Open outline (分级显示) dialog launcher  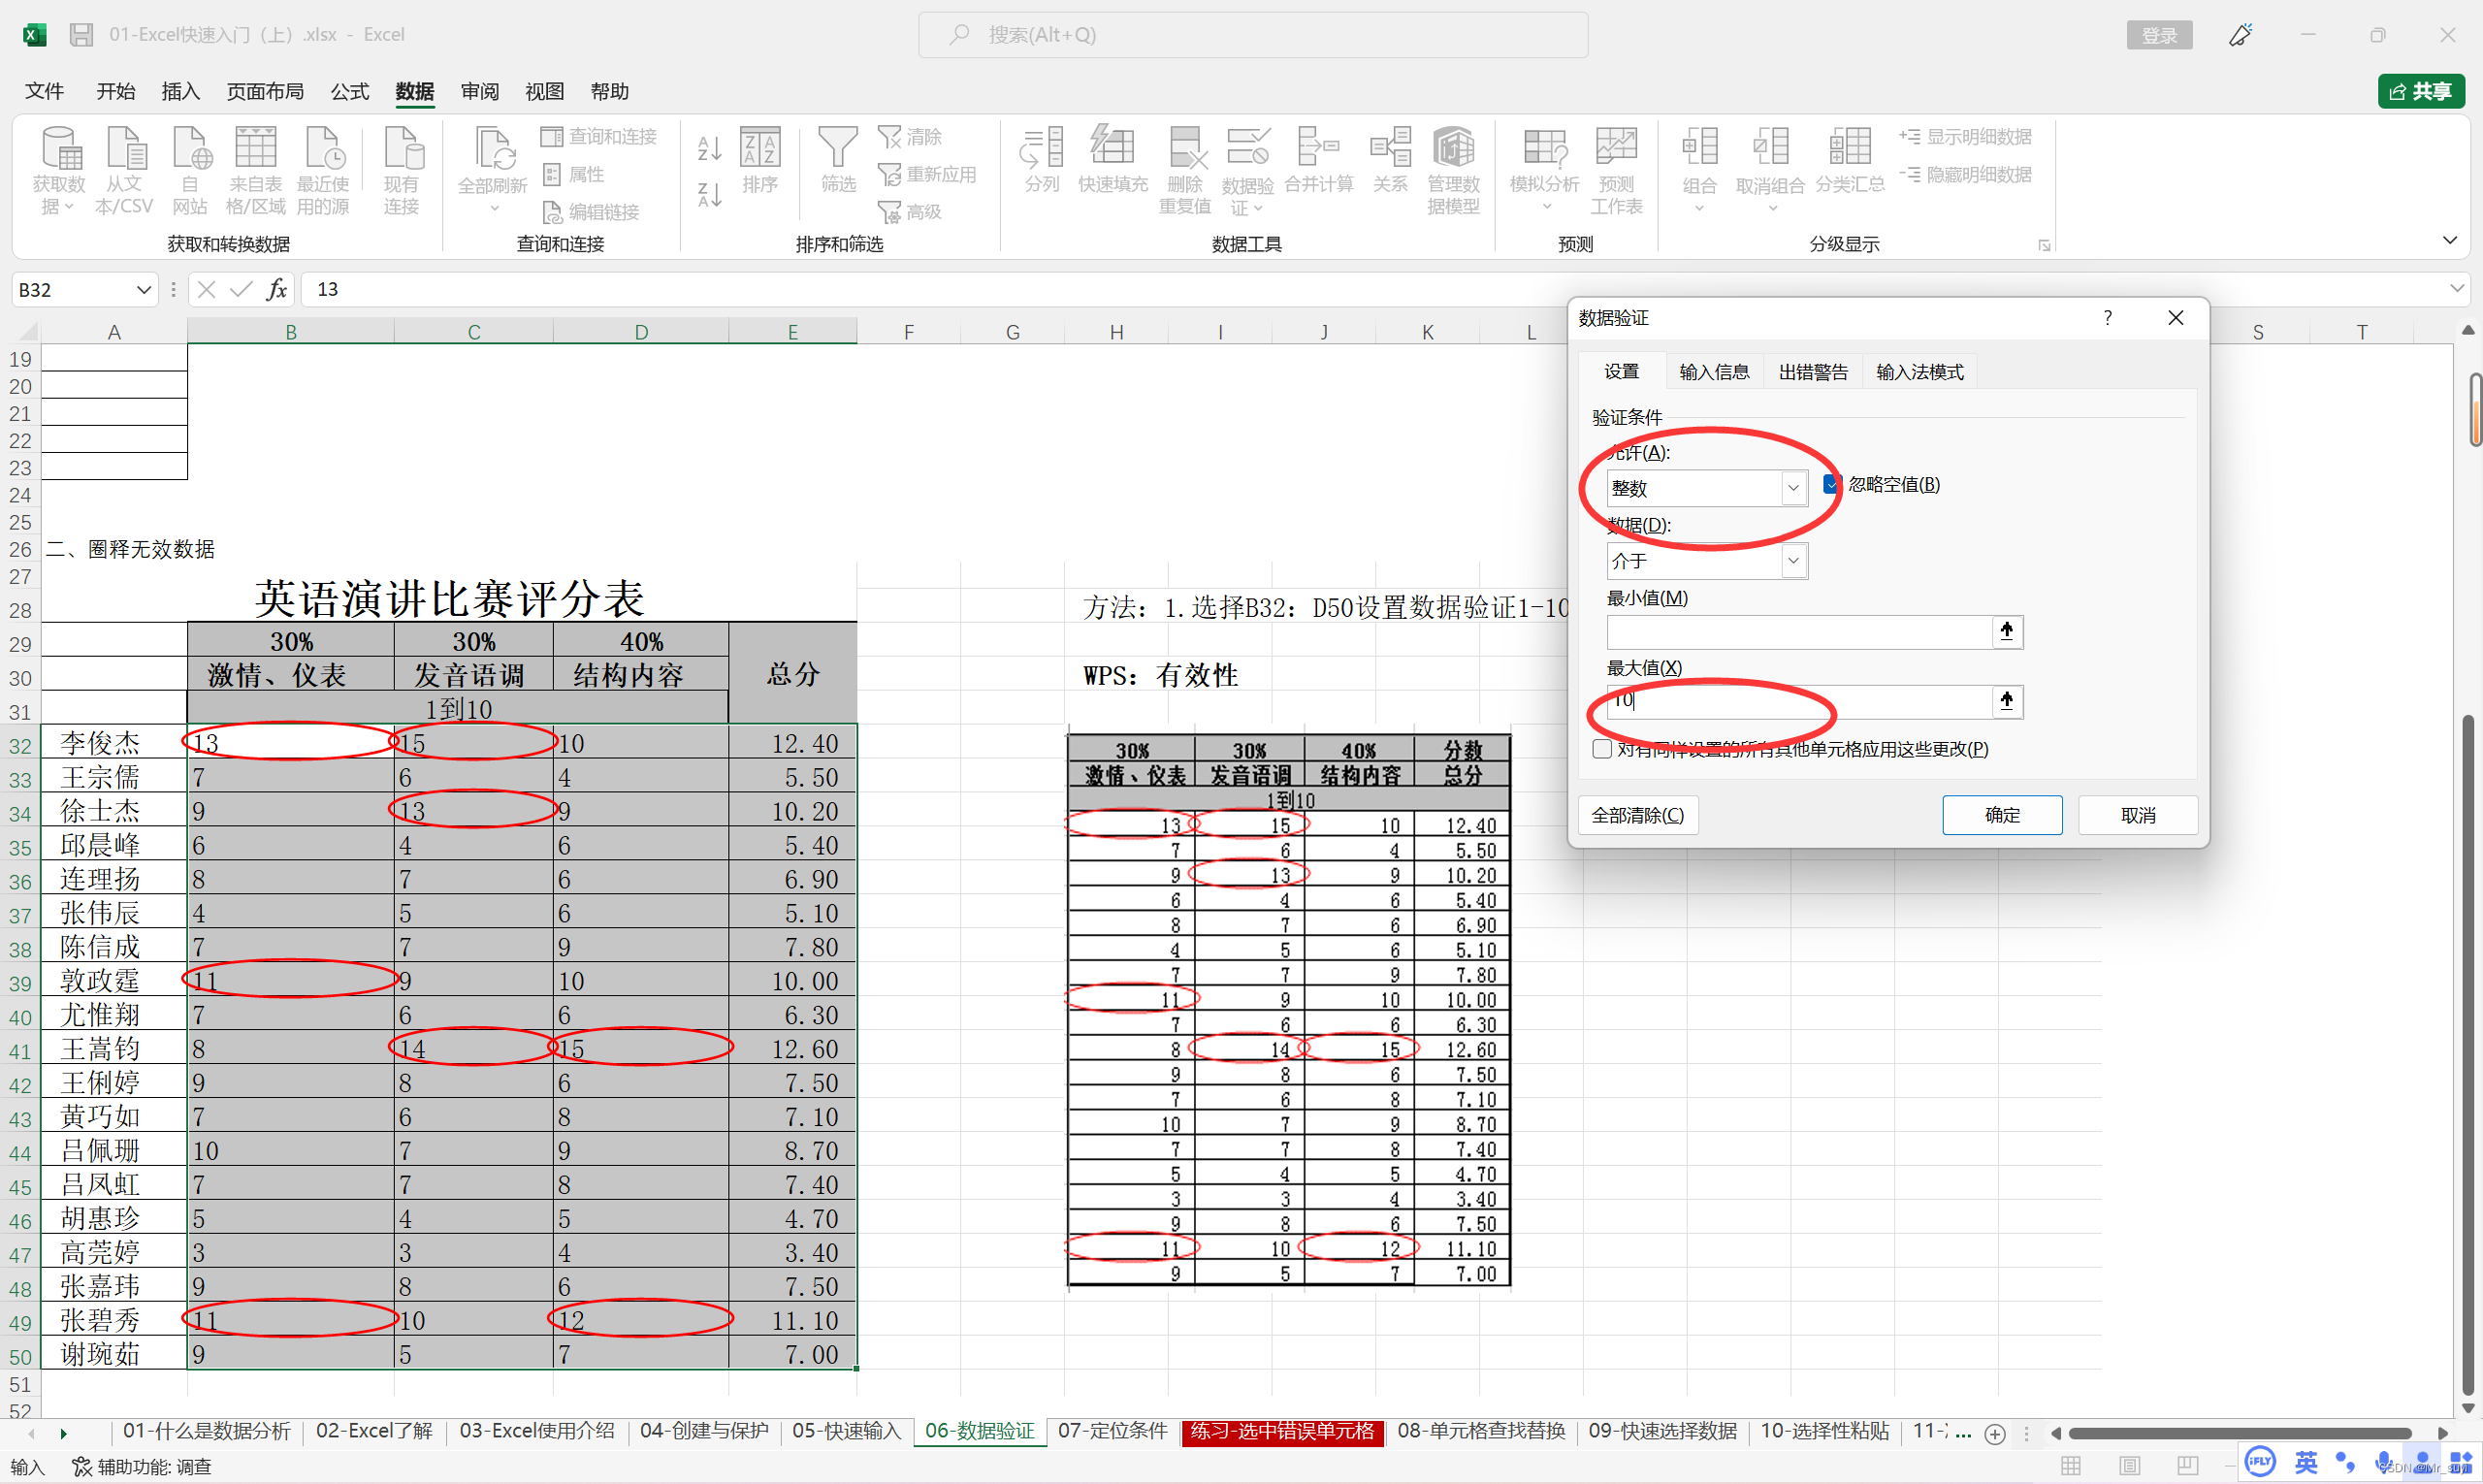2044,245
